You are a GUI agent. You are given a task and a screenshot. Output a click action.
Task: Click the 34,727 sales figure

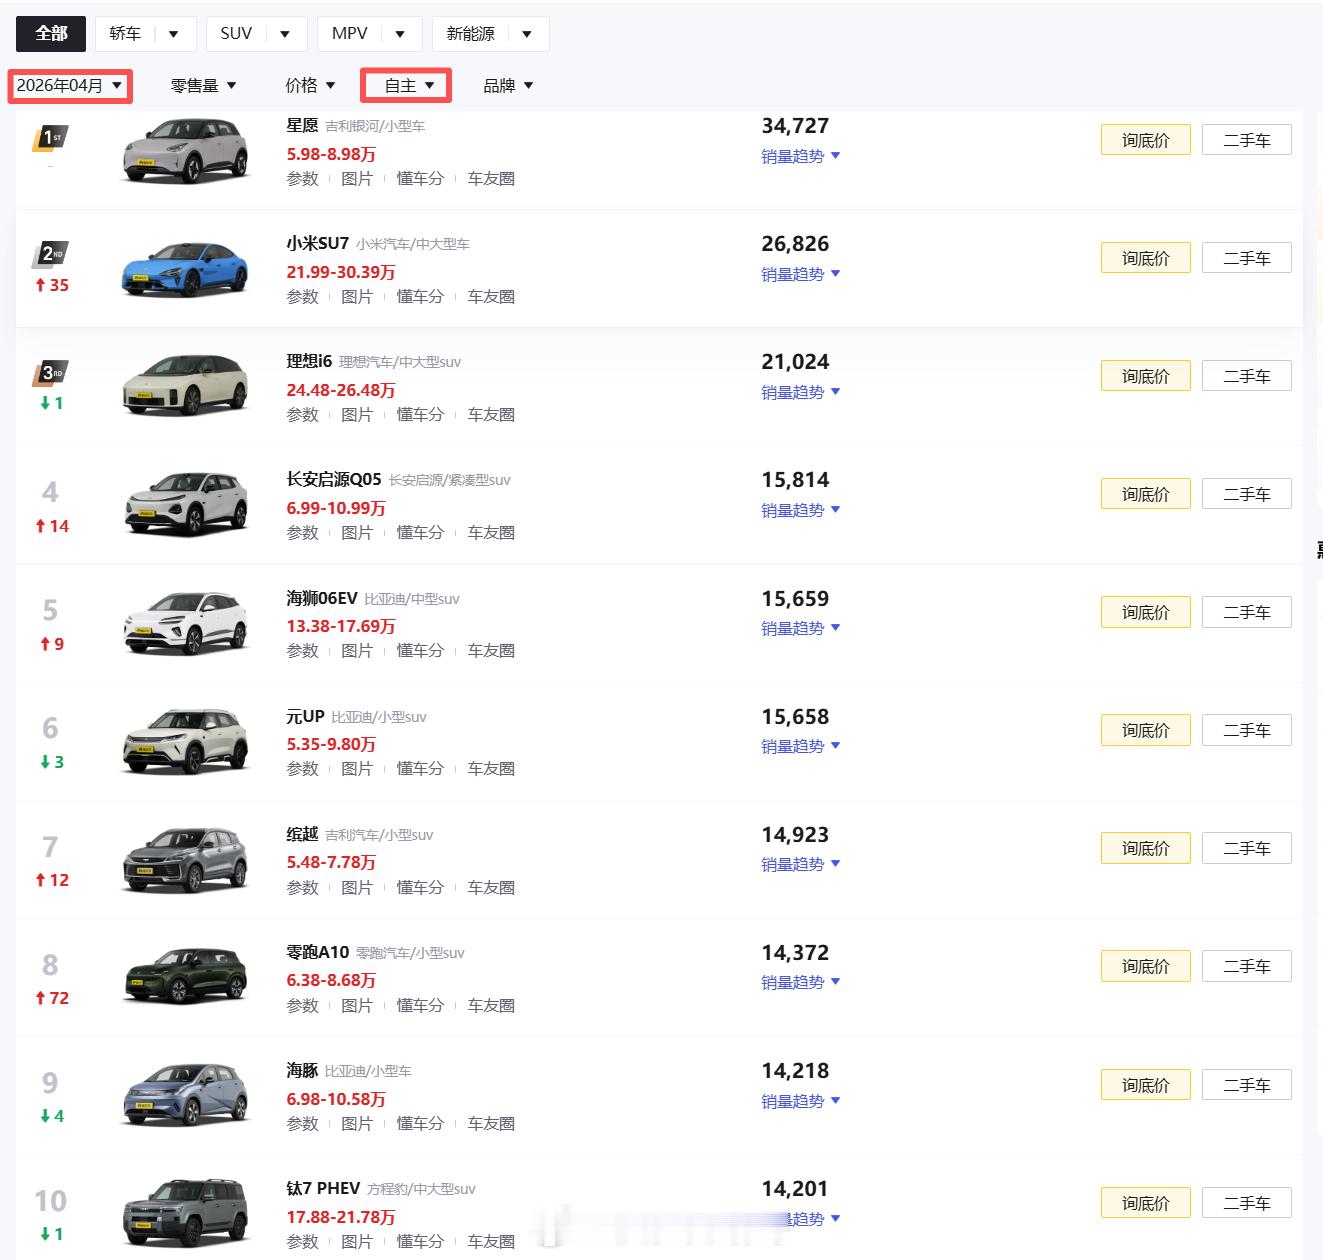click(795, 126)
